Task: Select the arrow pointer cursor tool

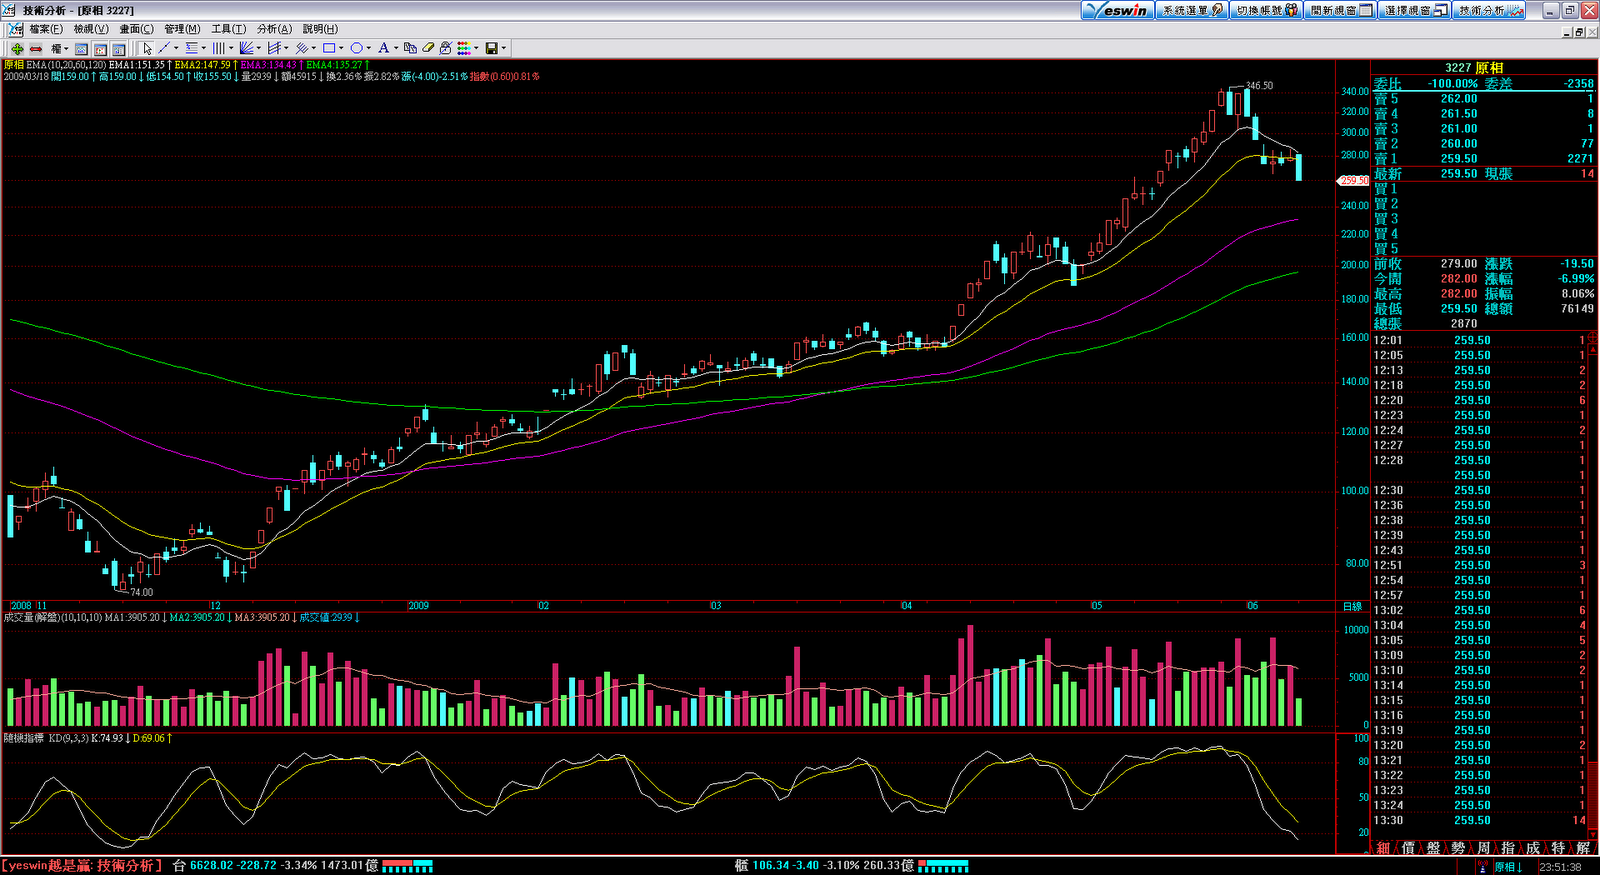Action: click(147, 48)
